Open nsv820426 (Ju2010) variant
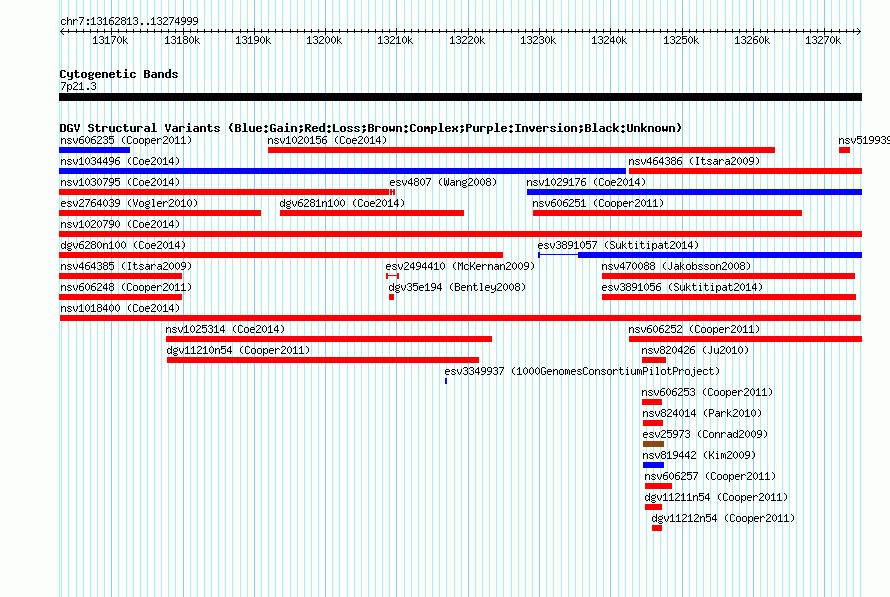 (695, 350)
